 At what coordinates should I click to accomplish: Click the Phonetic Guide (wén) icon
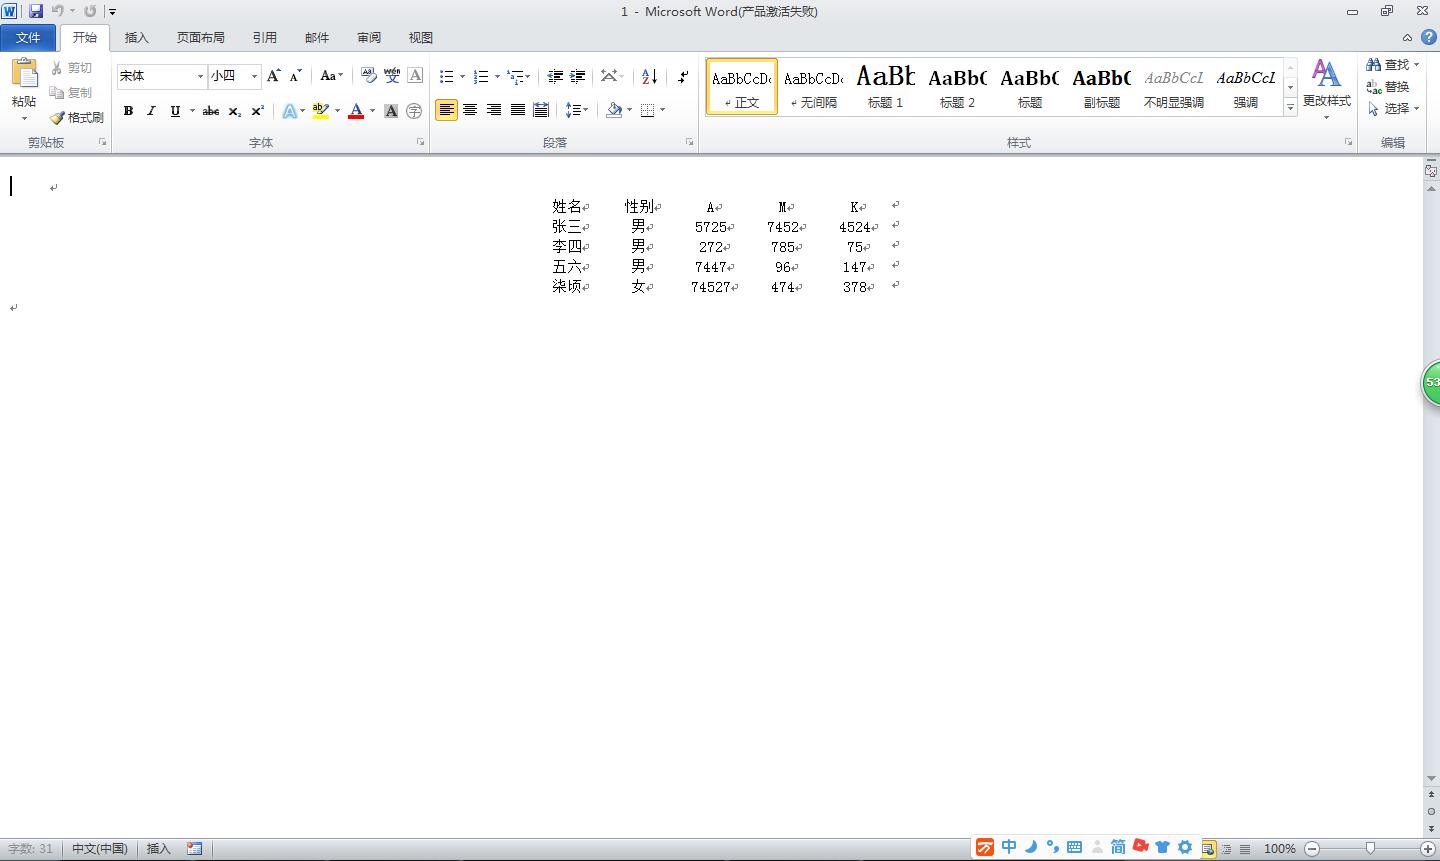(x=392, y=76)
